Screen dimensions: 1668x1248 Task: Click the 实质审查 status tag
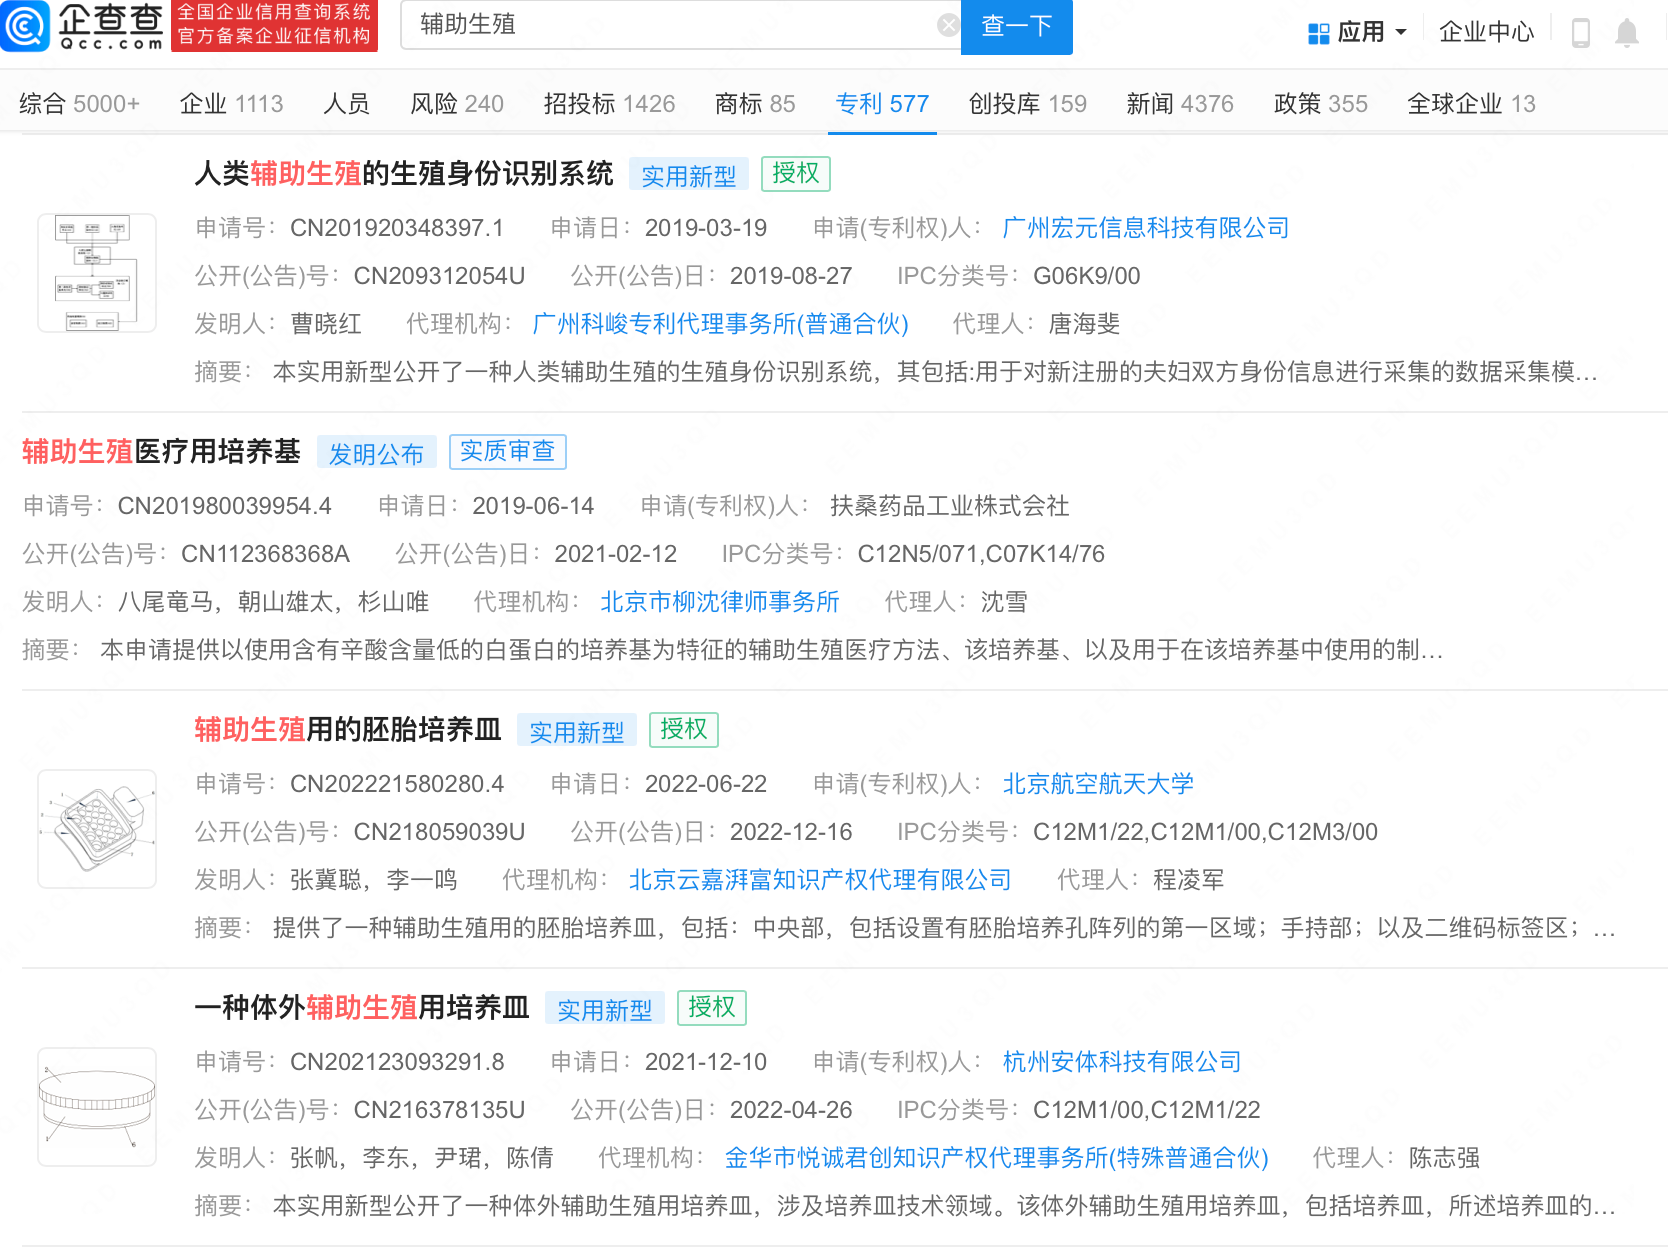[508, 451]
